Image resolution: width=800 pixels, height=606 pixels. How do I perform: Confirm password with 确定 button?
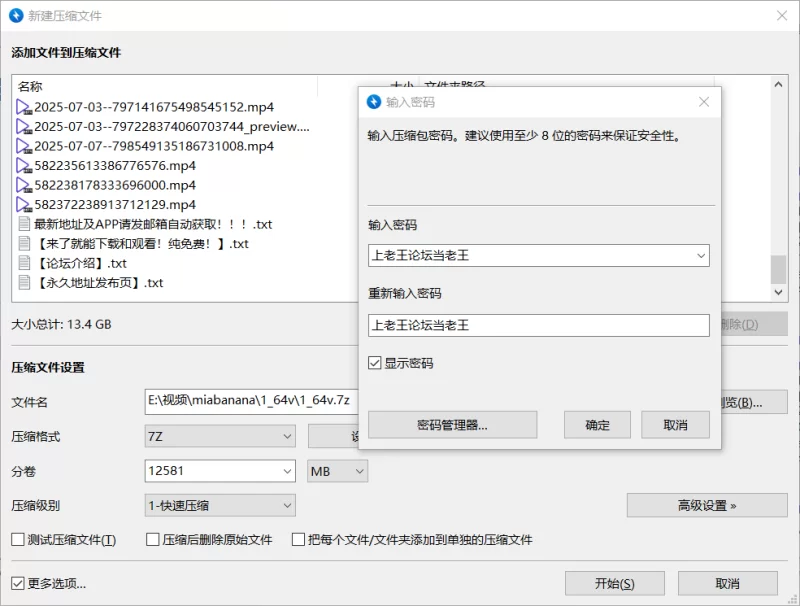point(597,425)
